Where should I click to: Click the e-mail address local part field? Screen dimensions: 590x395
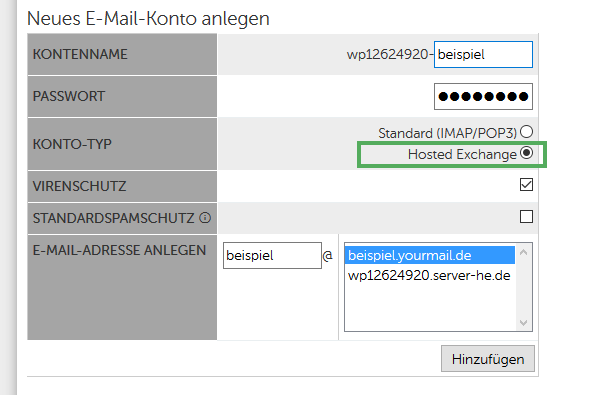(272, 255)
